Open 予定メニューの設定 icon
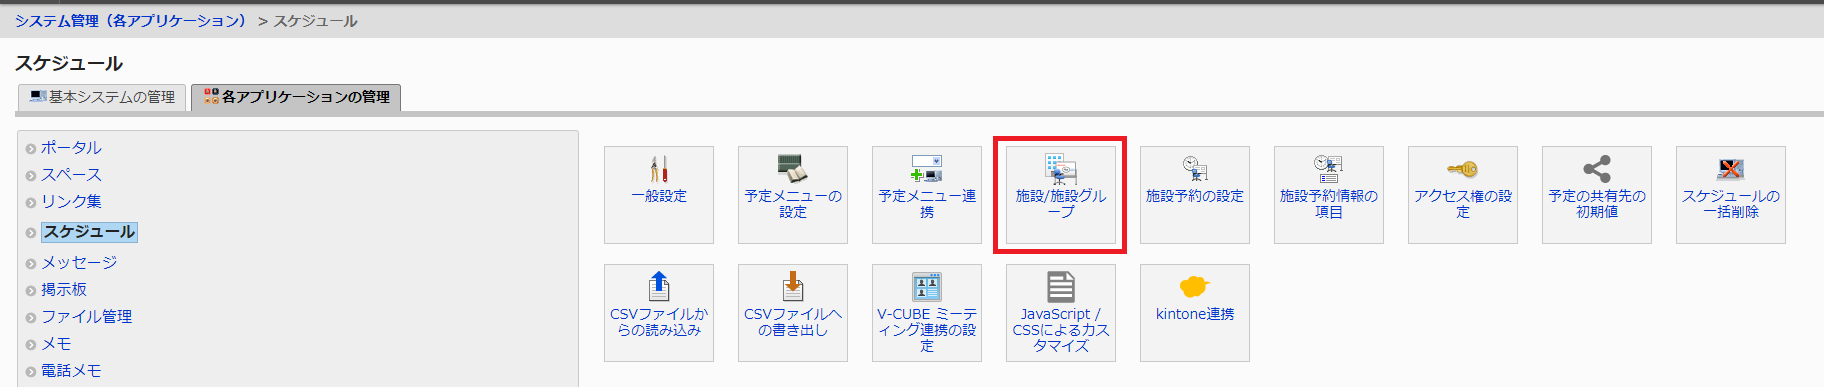Viewport: 1824px width, 387px height. pyautogui.click(x=793, y=168)
